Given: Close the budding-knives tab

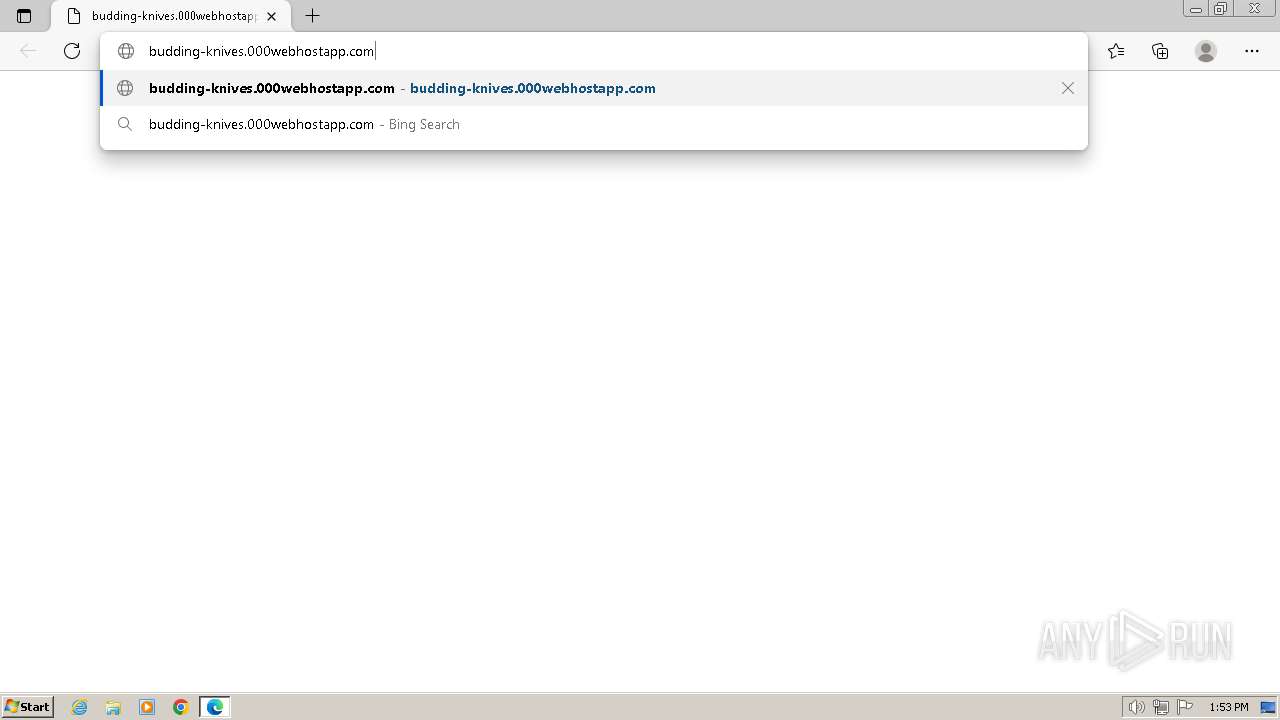Looking at the screenshot, I should tap(271, 16).
